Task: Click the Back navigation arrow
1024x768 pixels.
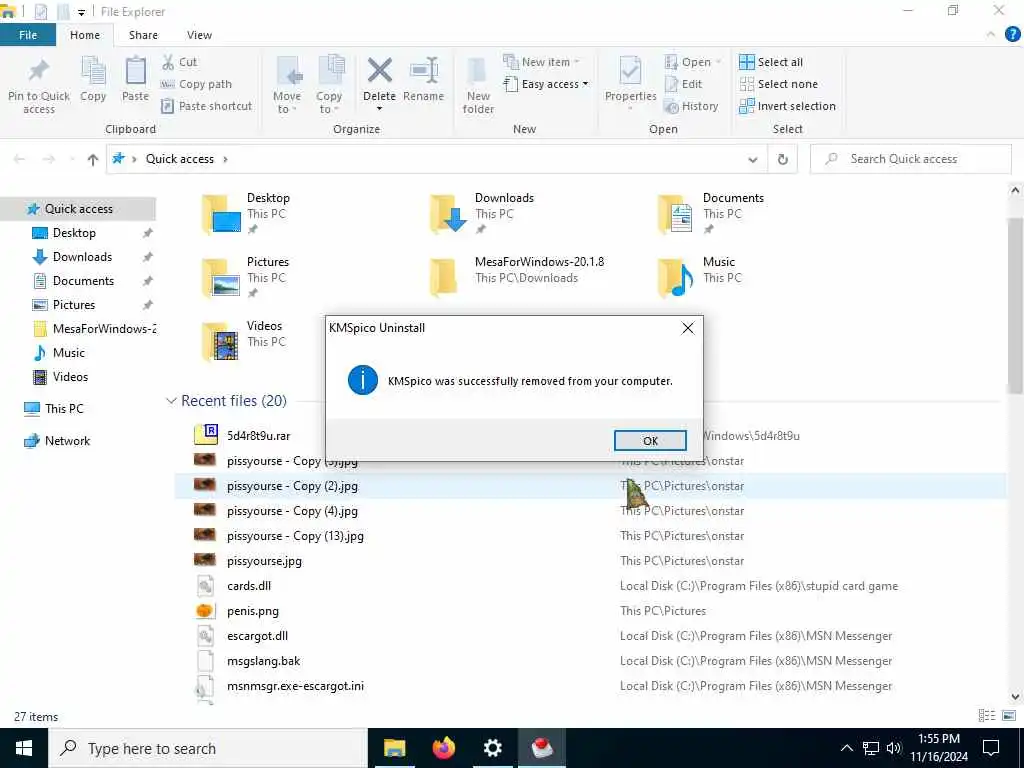Action: [20, 159]
